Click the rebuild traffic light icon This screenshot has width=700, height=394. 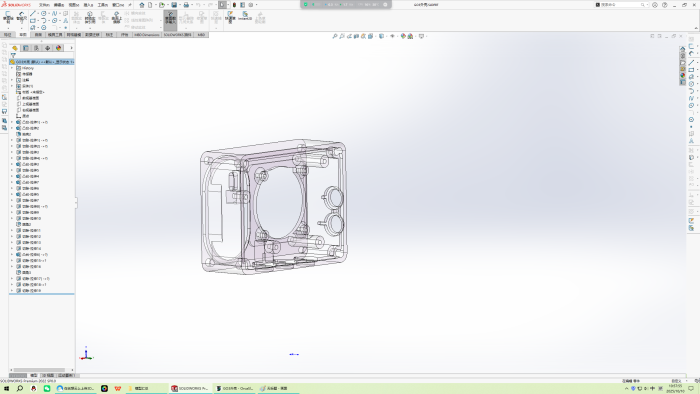[234, 5]
